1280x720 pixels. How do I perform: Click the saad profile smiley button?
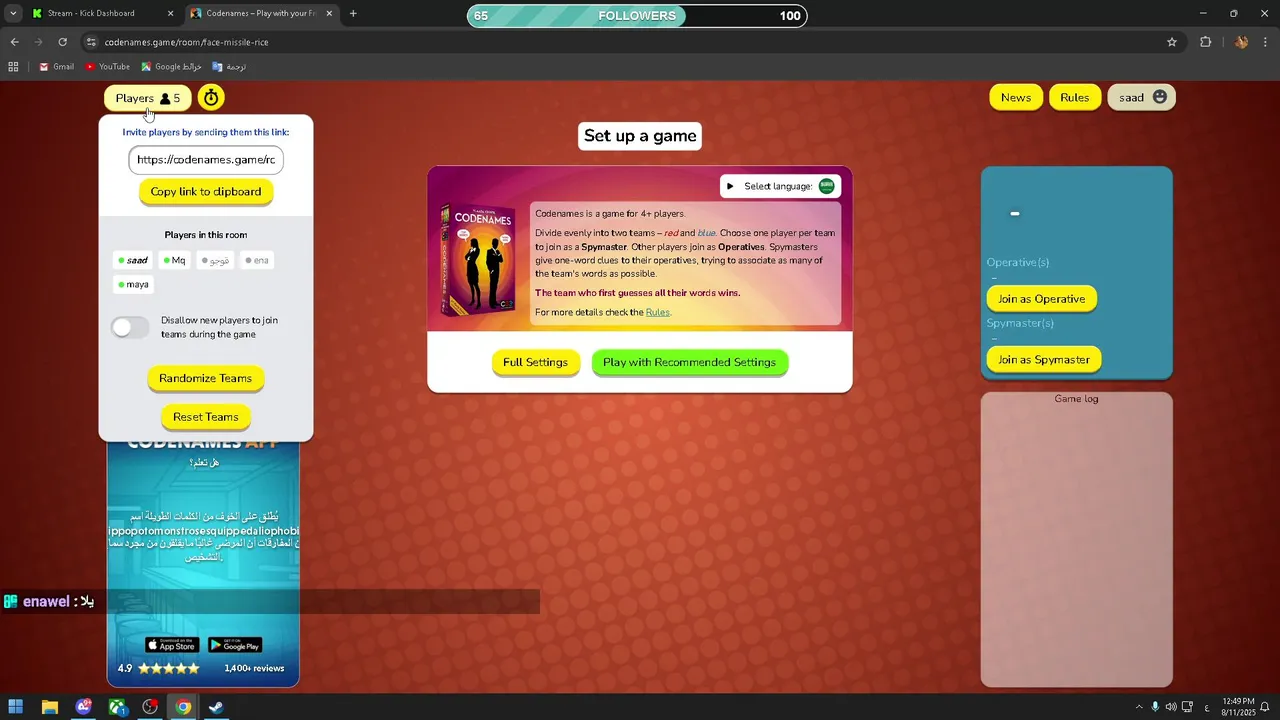(1141, 97)
